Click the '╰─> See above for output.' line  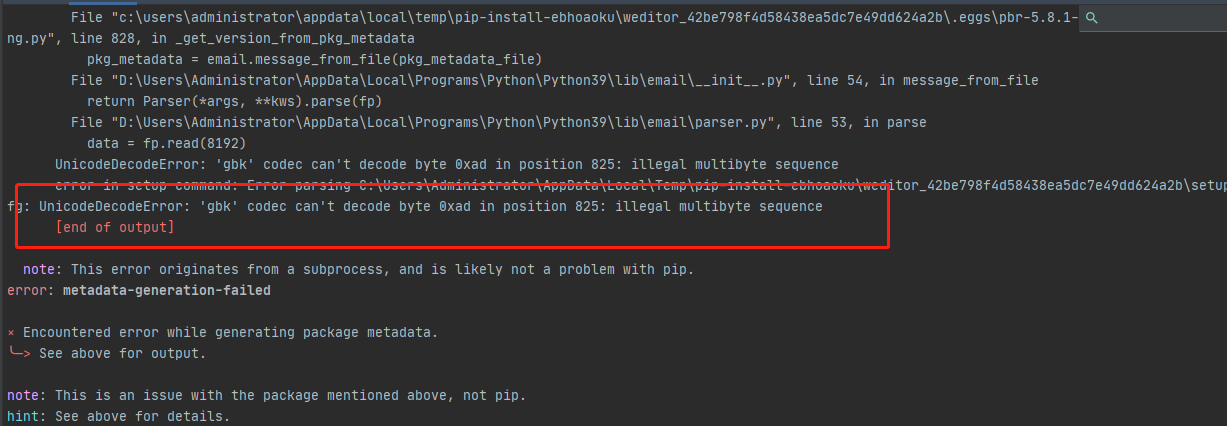point(106,353)
